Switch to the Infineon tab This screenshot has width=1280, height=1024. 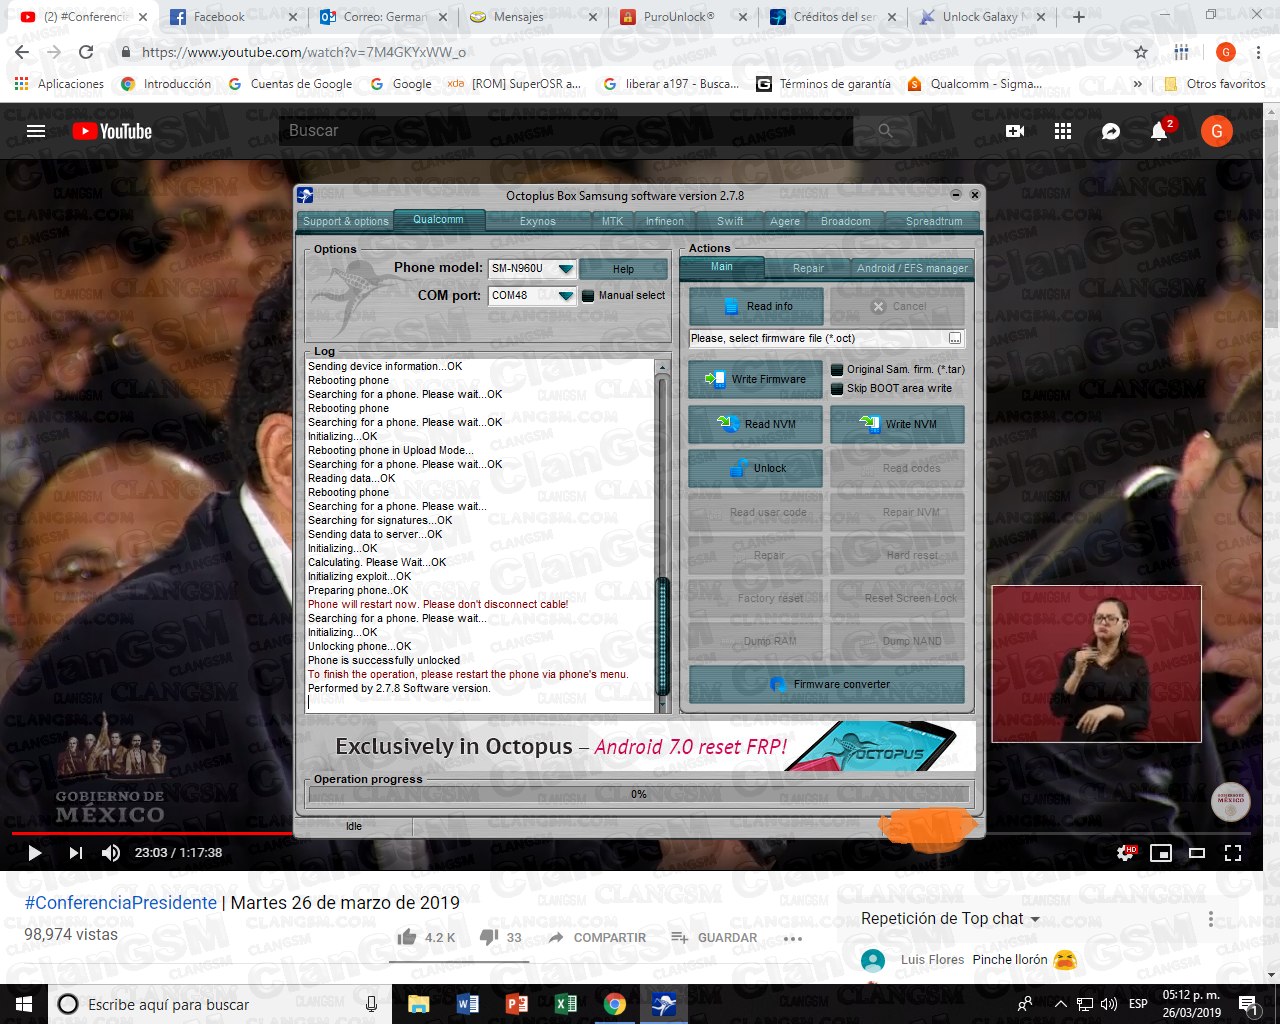coord(665,221)
